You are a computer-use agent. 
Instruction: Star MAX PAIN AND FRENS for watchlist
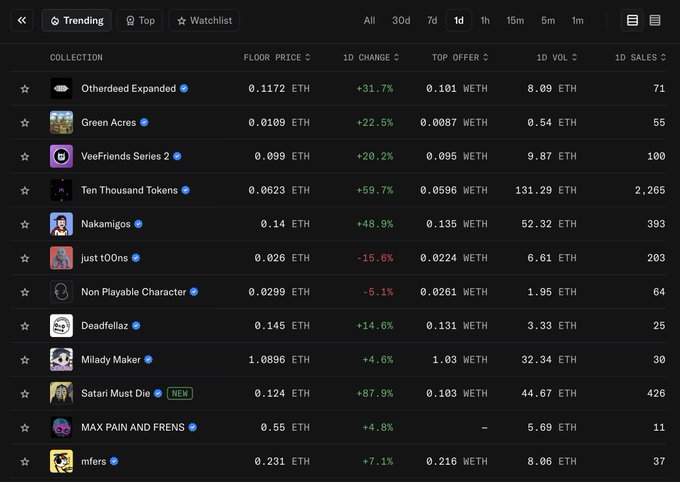pos(25,428)
